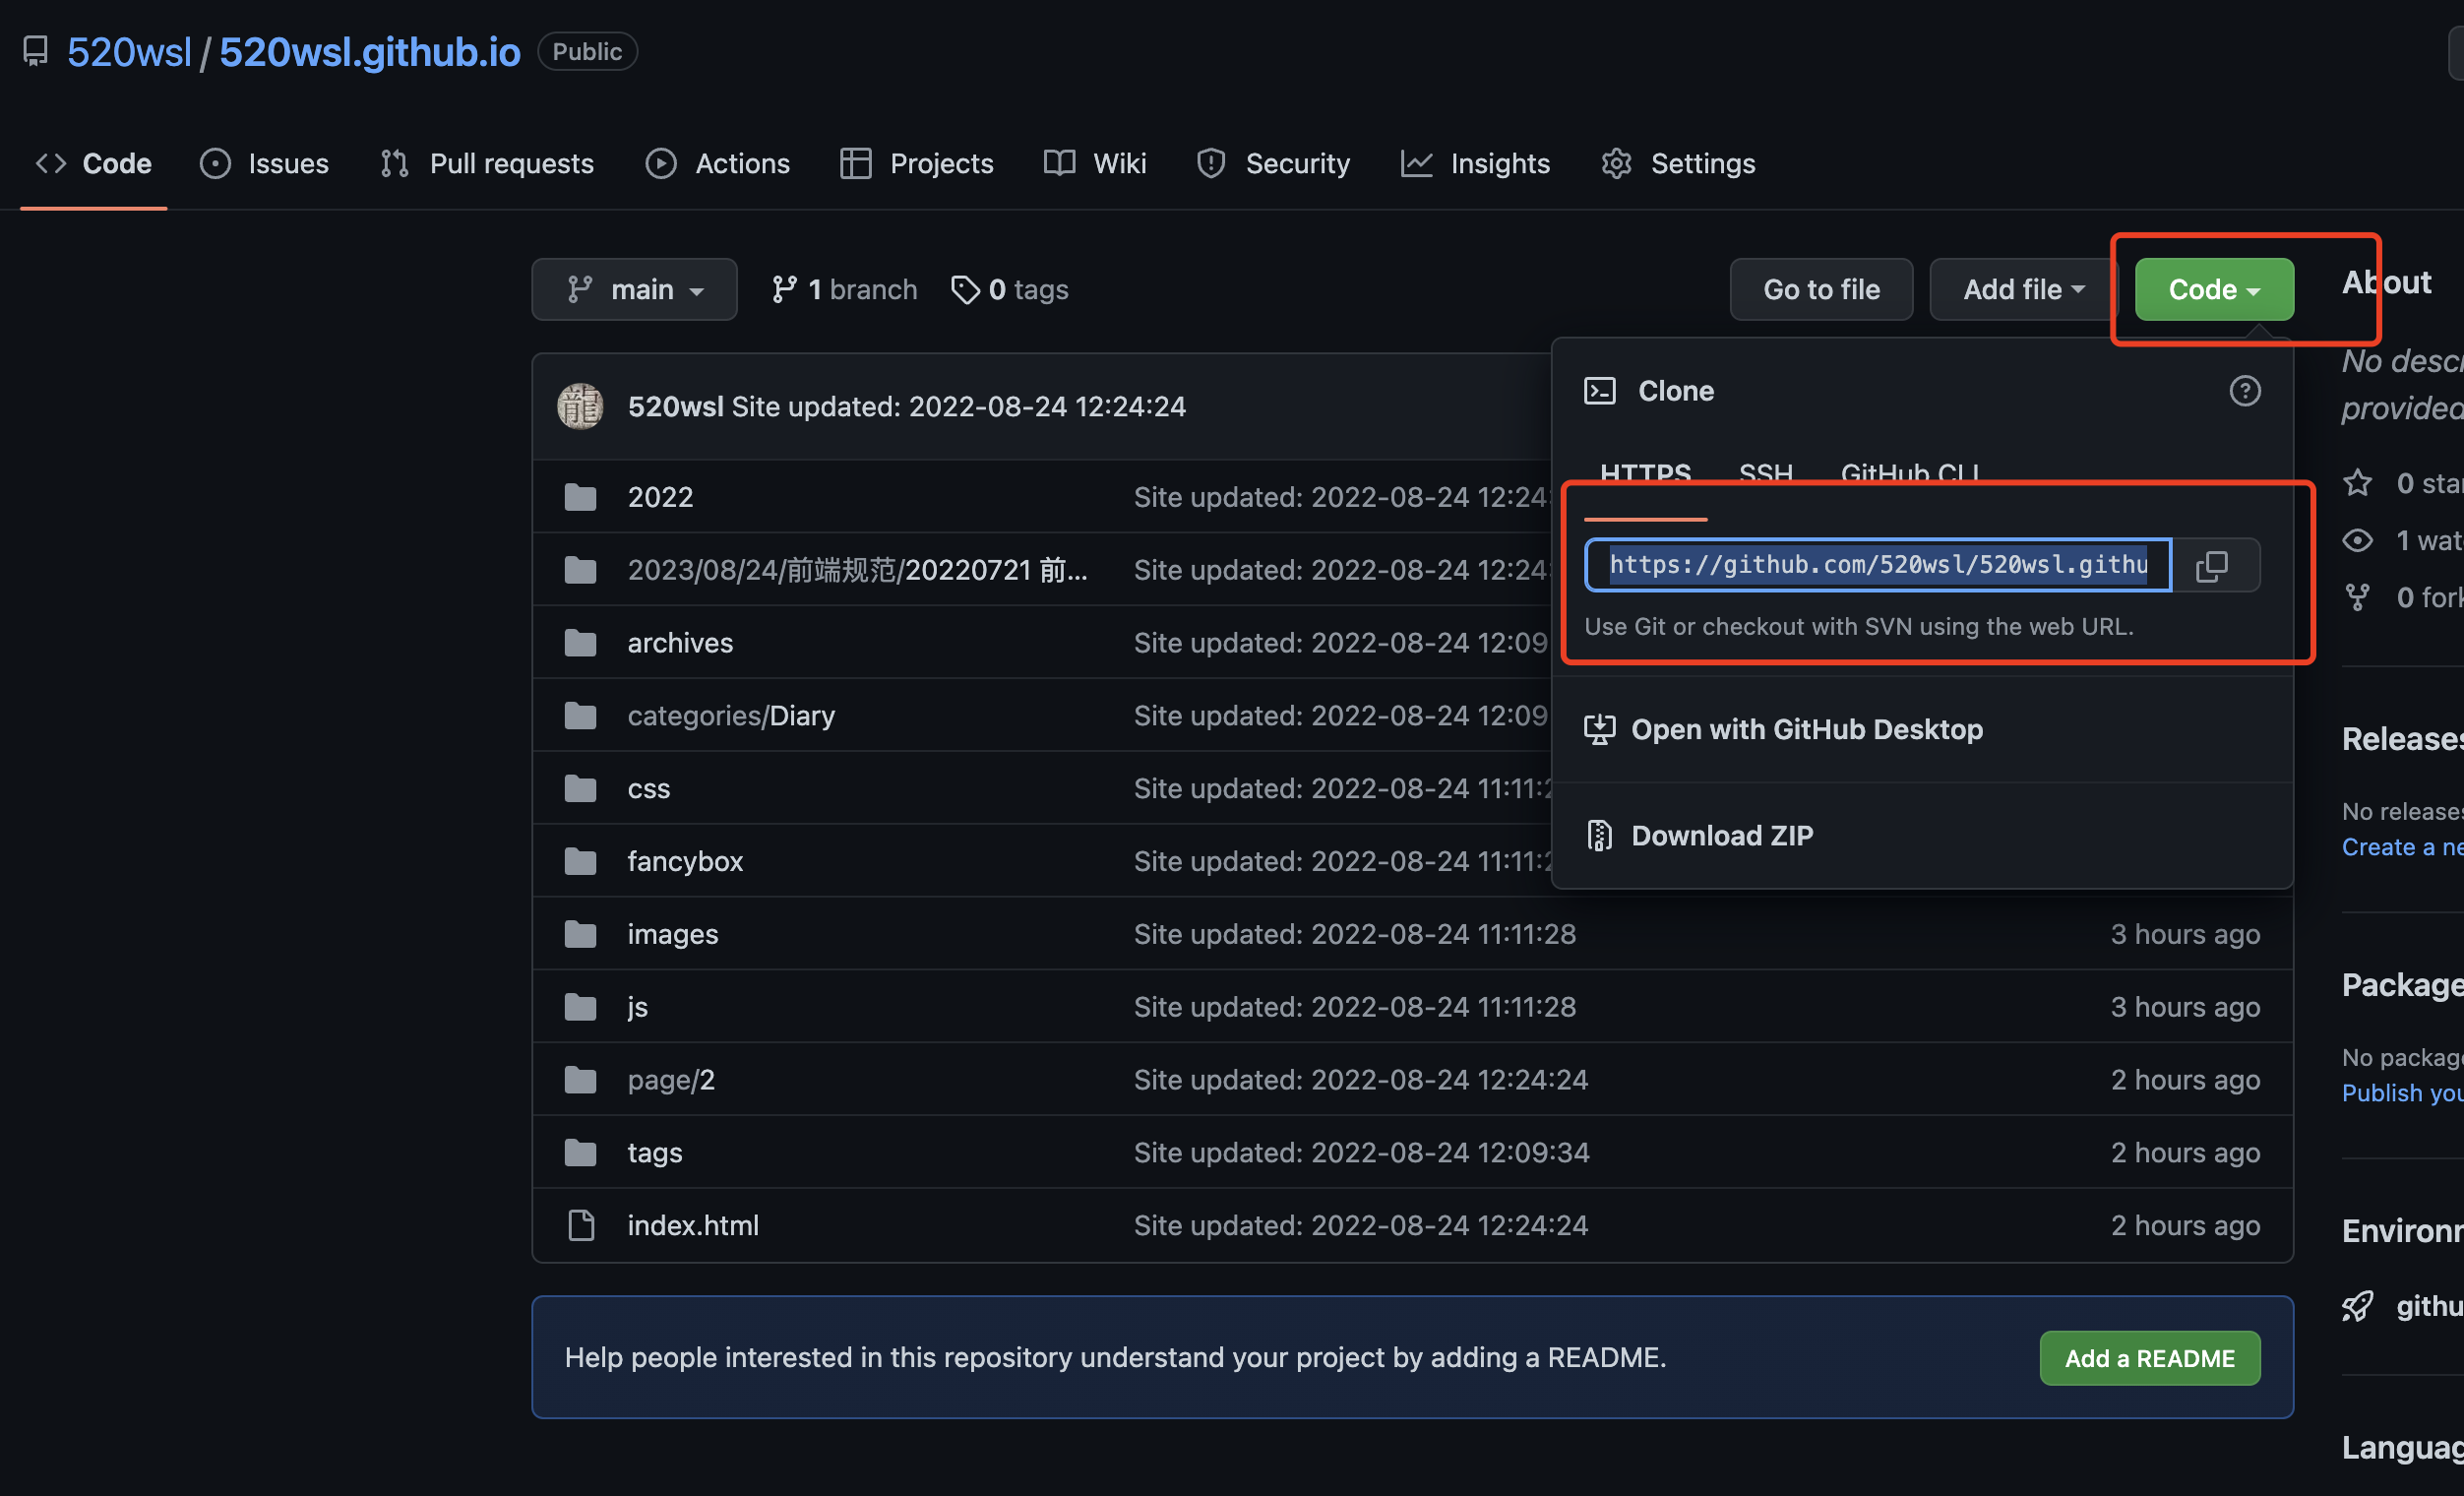Click the folder icon next to archives

coord(580,642)
